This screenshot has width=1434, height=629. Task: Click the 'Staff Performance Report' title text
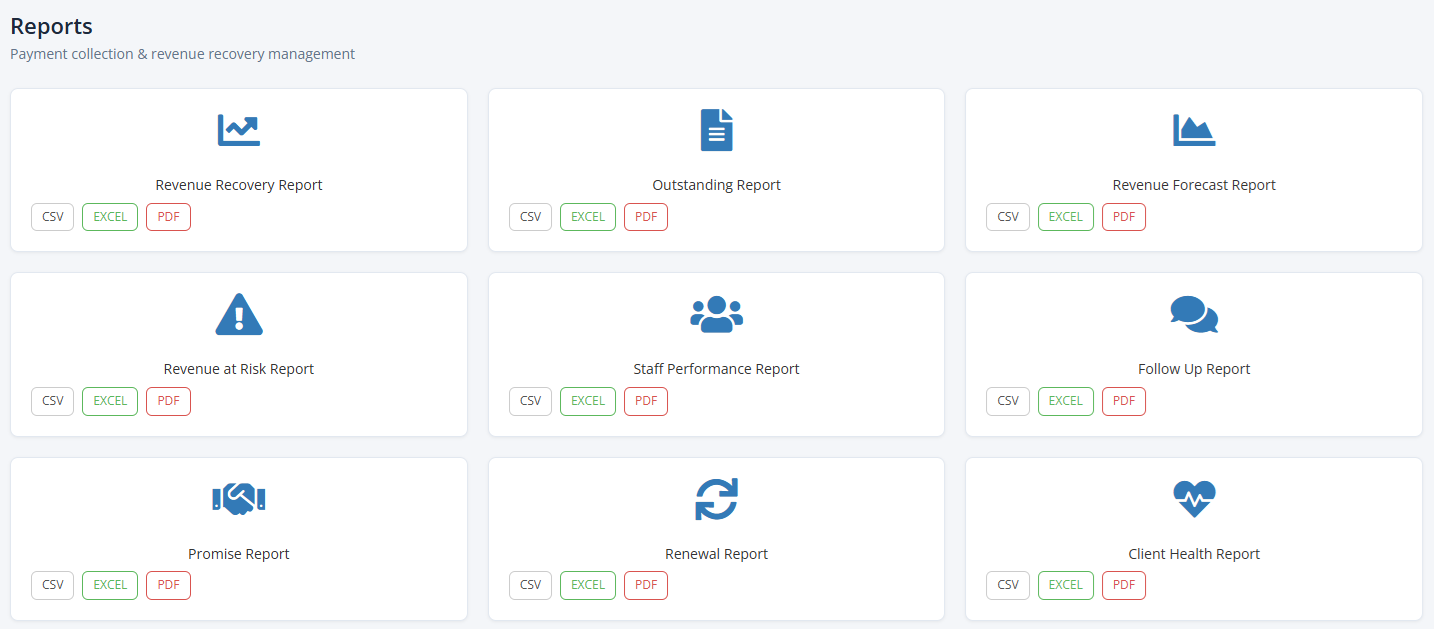tap(716, 369)
